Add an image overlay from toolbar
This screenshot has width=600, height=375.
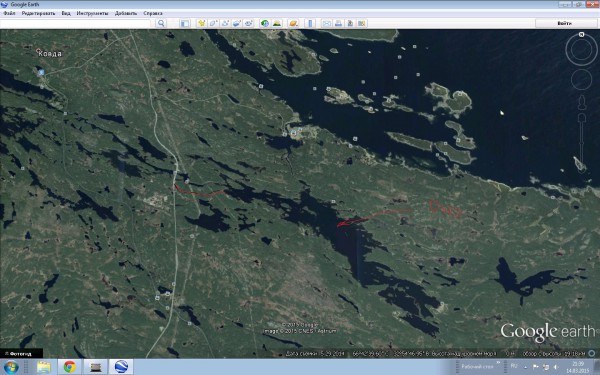point(237,23)
